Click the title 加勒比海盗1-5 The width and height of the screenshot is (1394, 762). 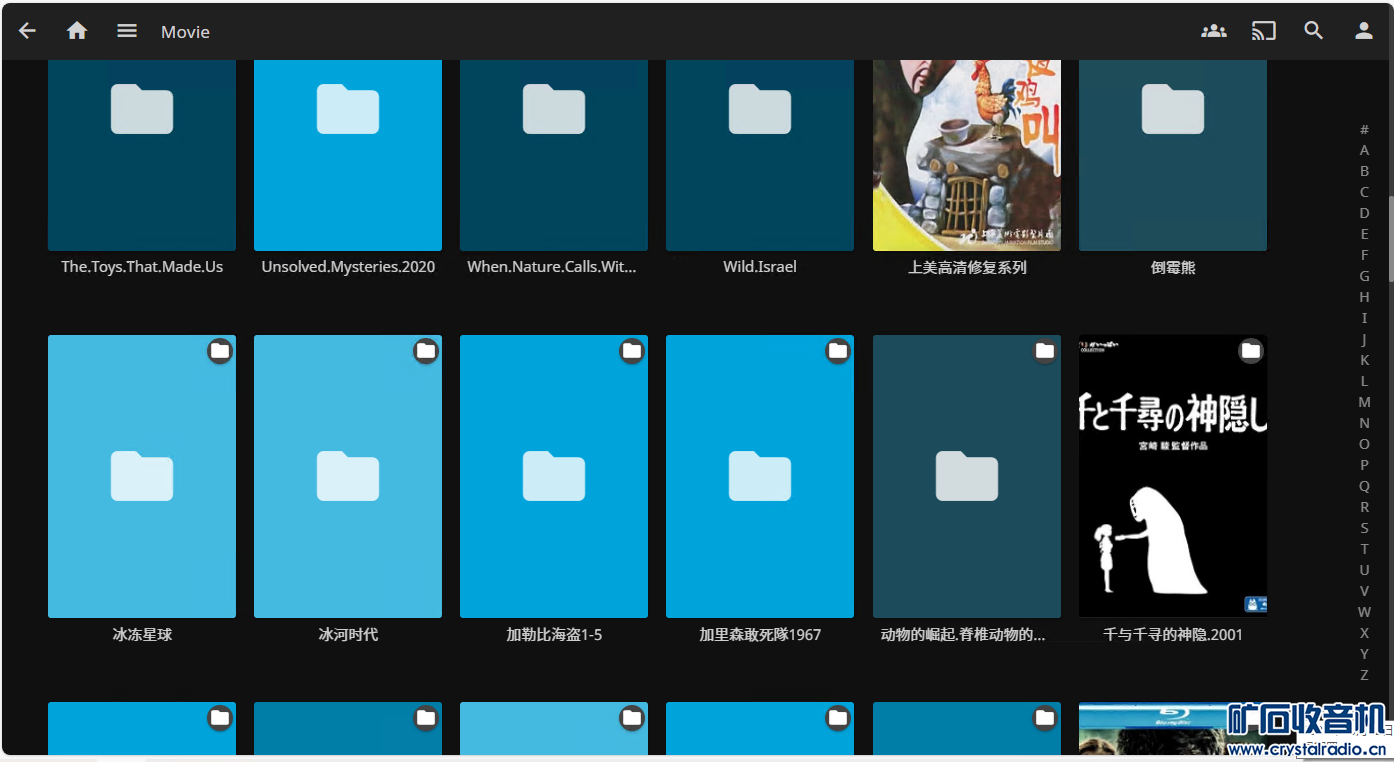point(554,635)
